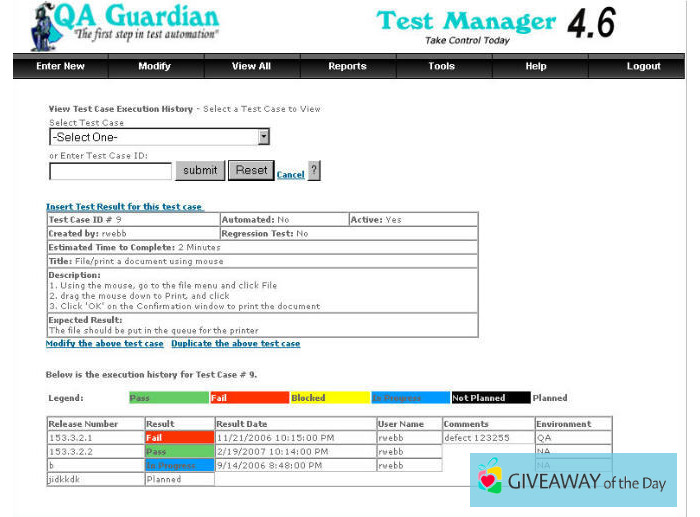Click the red Fail result cell
The height and width of the screenshot is (517, 700).
[x=179, y=437]
